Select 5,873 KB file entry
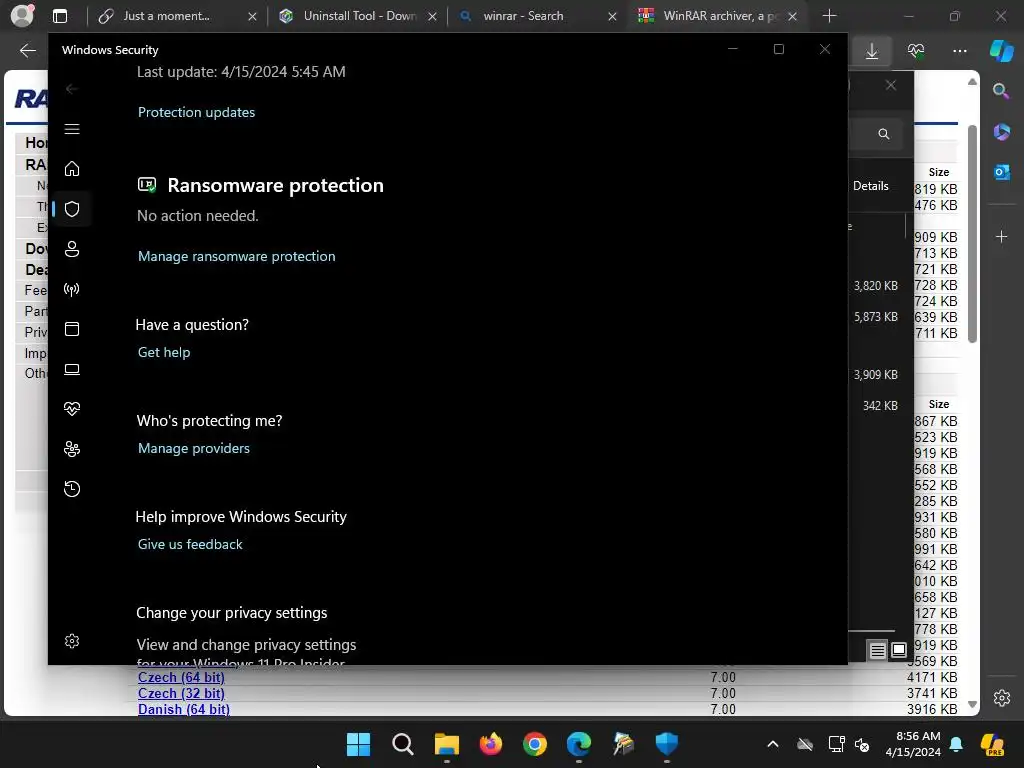The width and height of the screenshot is (1024, 768). 876,317
